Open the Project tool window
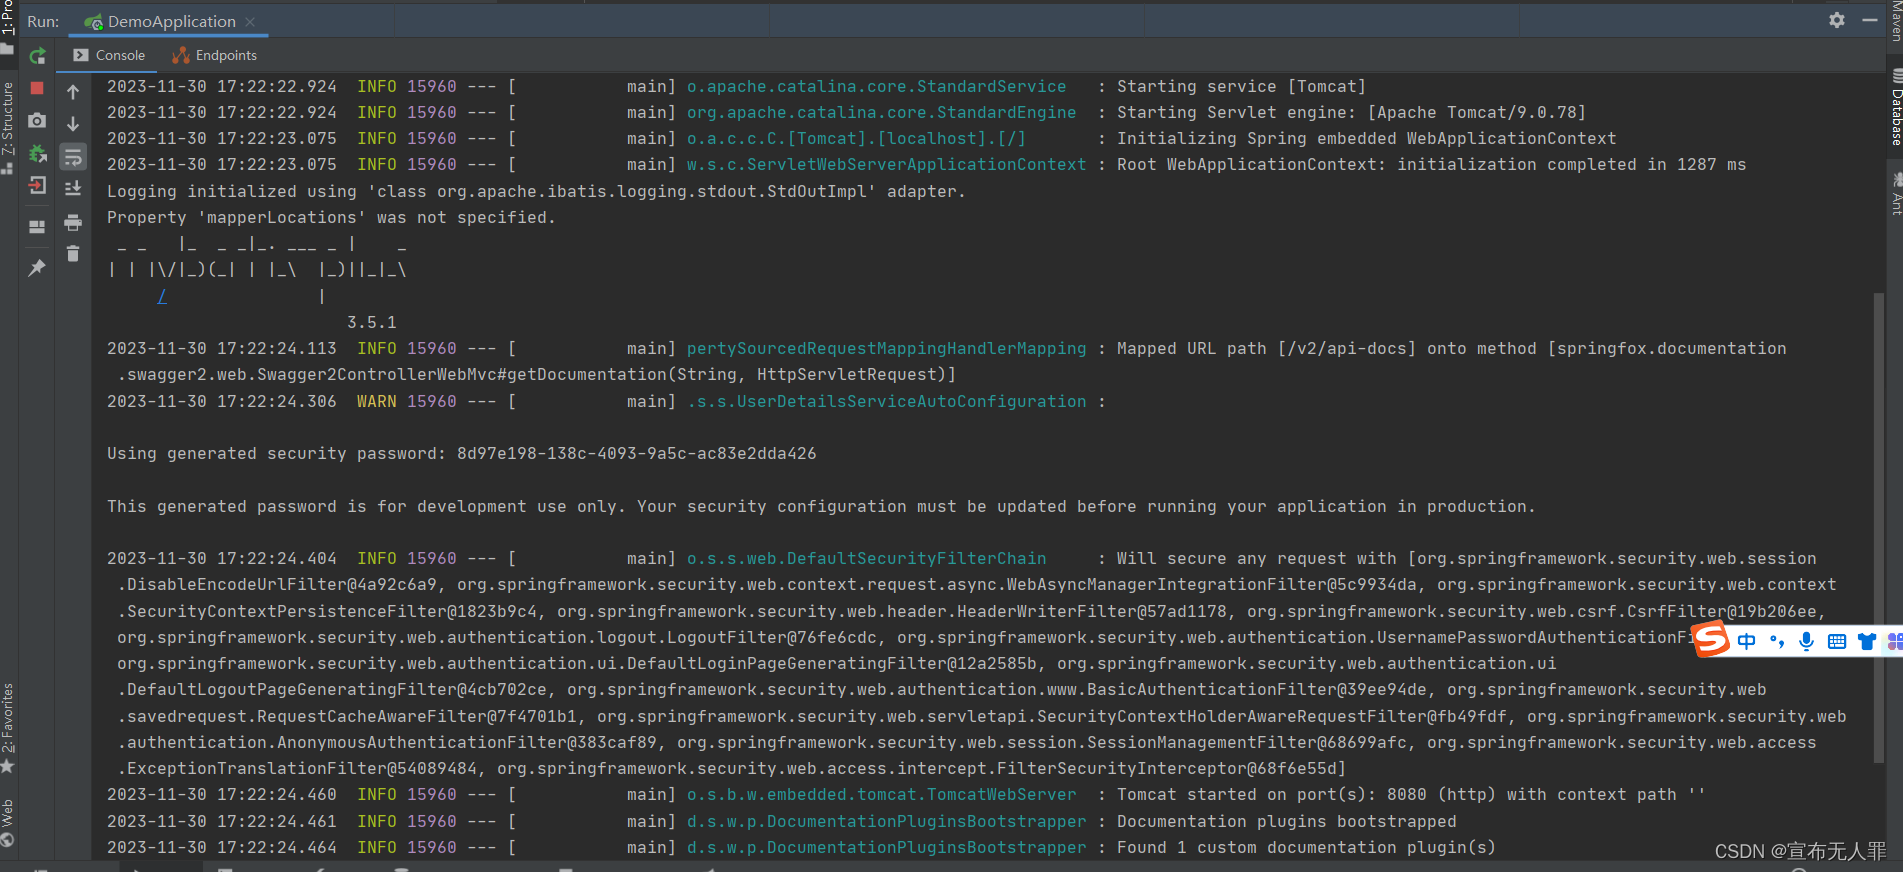1903x872 pixels. (x=8, y=27)
